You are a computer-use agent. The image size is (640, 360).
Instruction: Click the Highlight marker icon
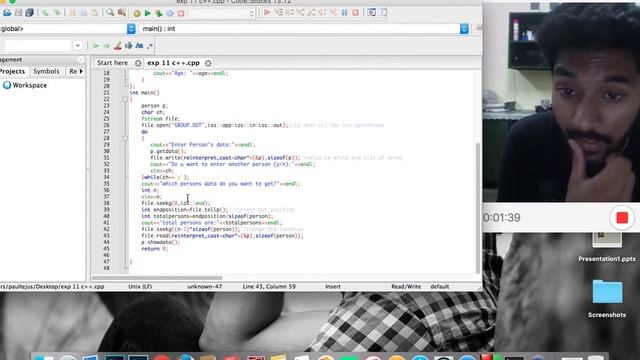pos(118,46)
